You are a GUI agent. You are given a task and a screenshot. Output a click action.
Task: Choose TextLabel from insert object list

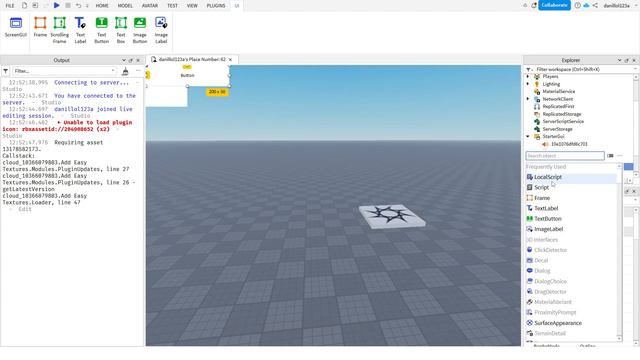coord(571,208)
